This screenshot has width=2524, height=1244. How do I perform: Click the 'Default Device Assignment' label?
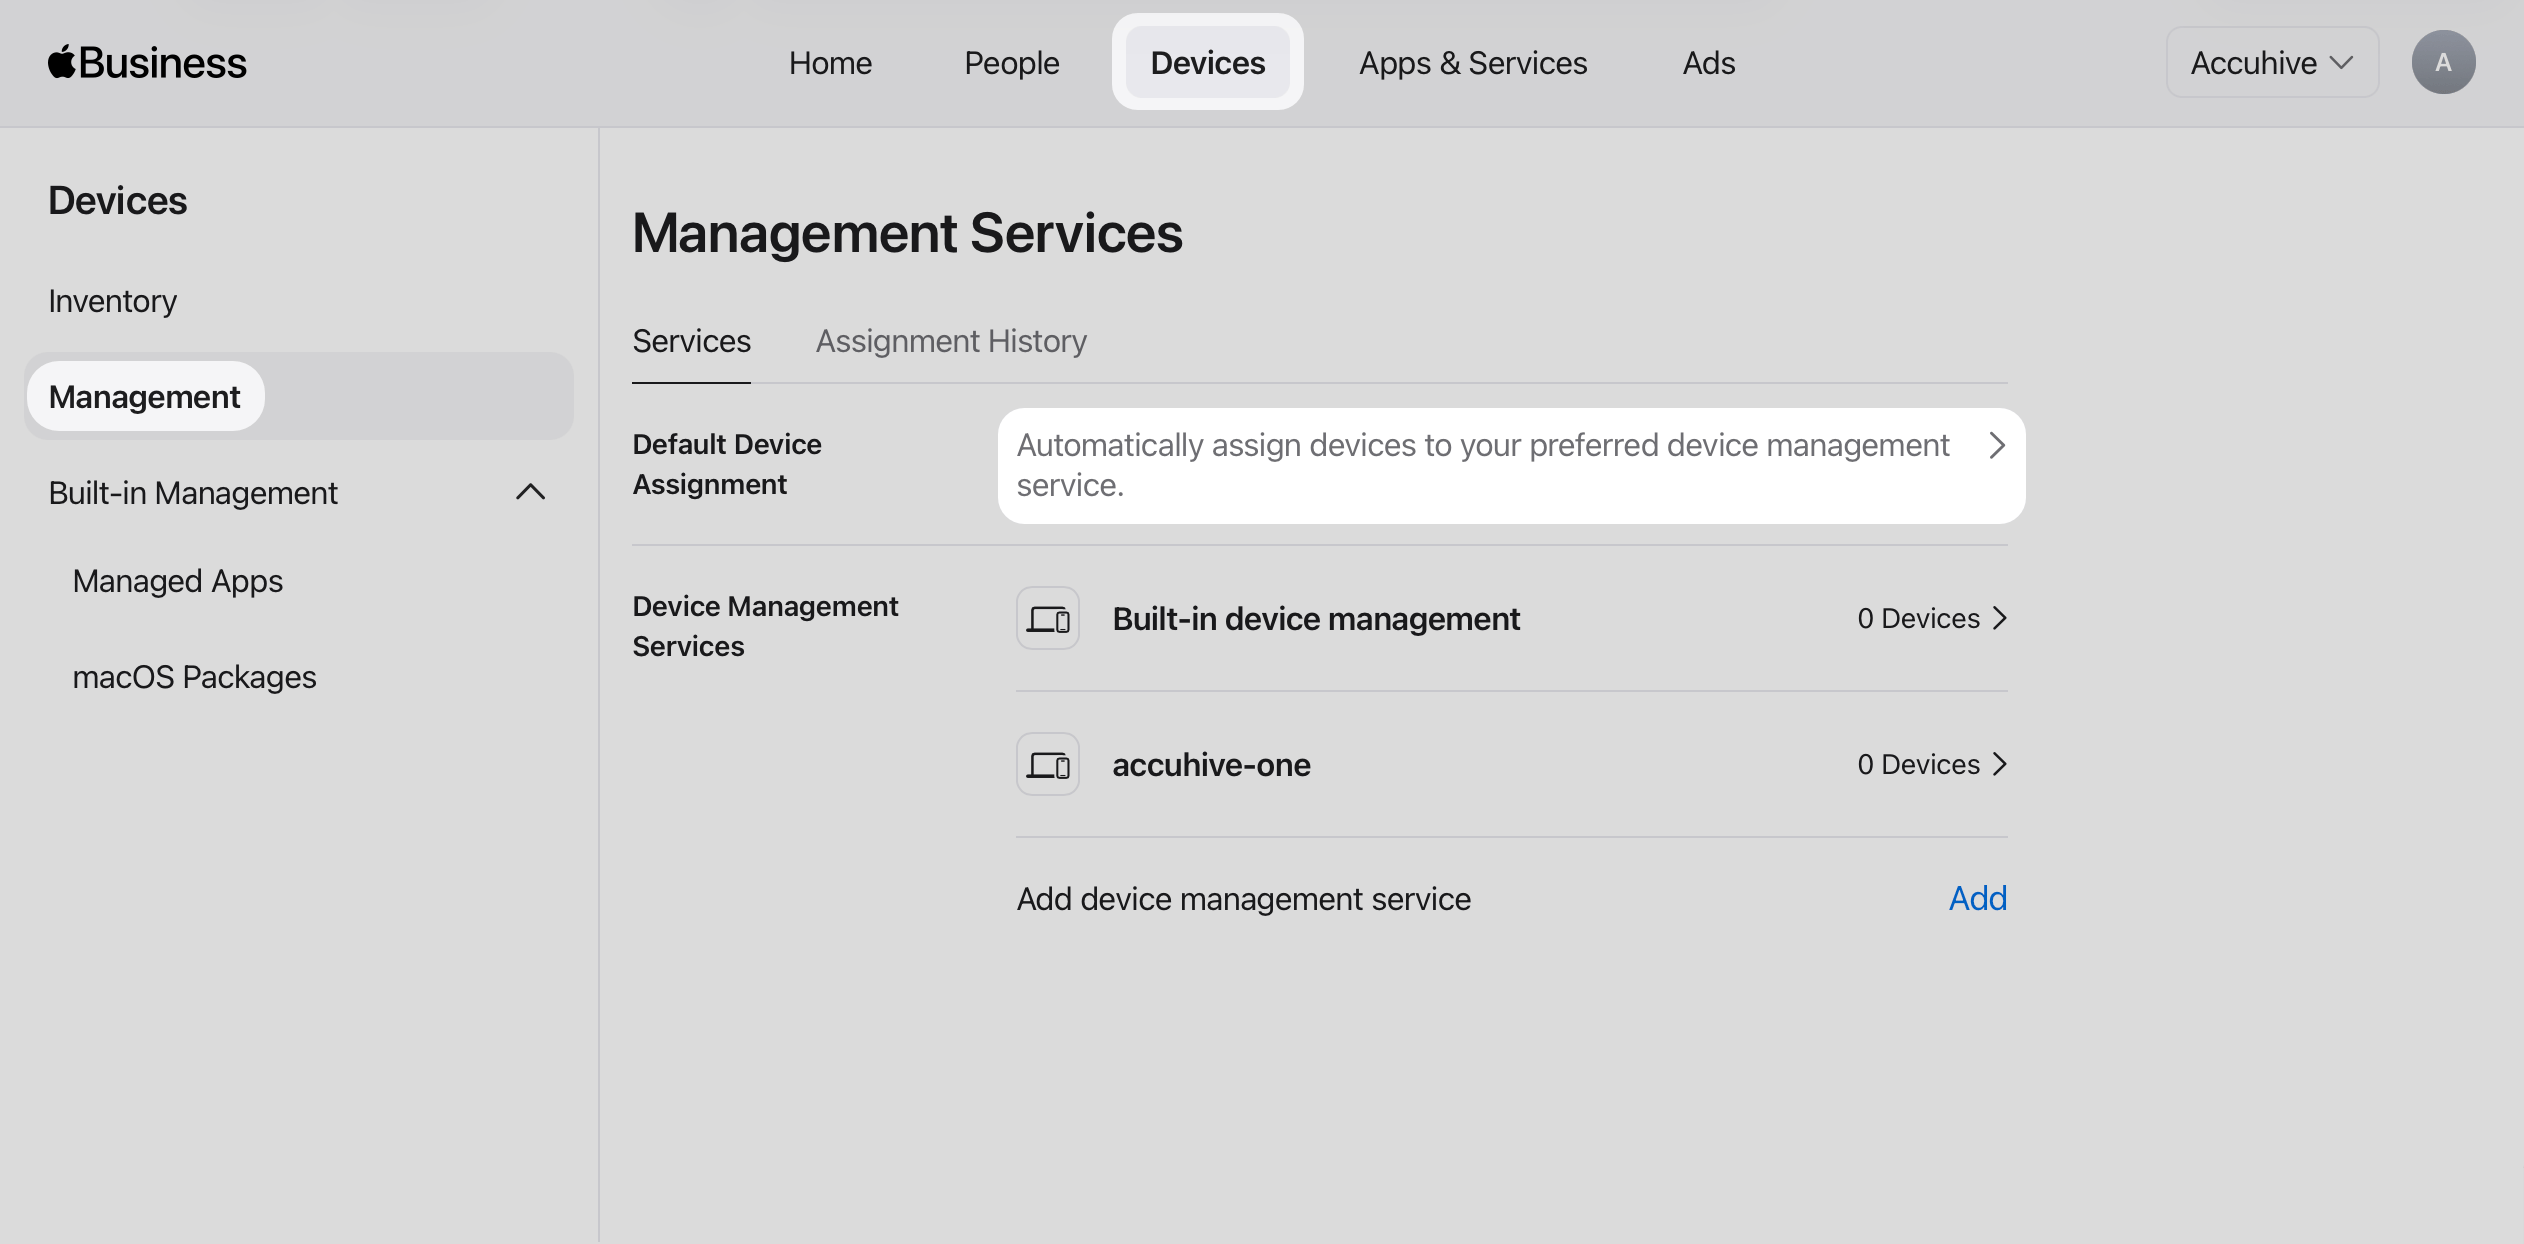[727, 464]
